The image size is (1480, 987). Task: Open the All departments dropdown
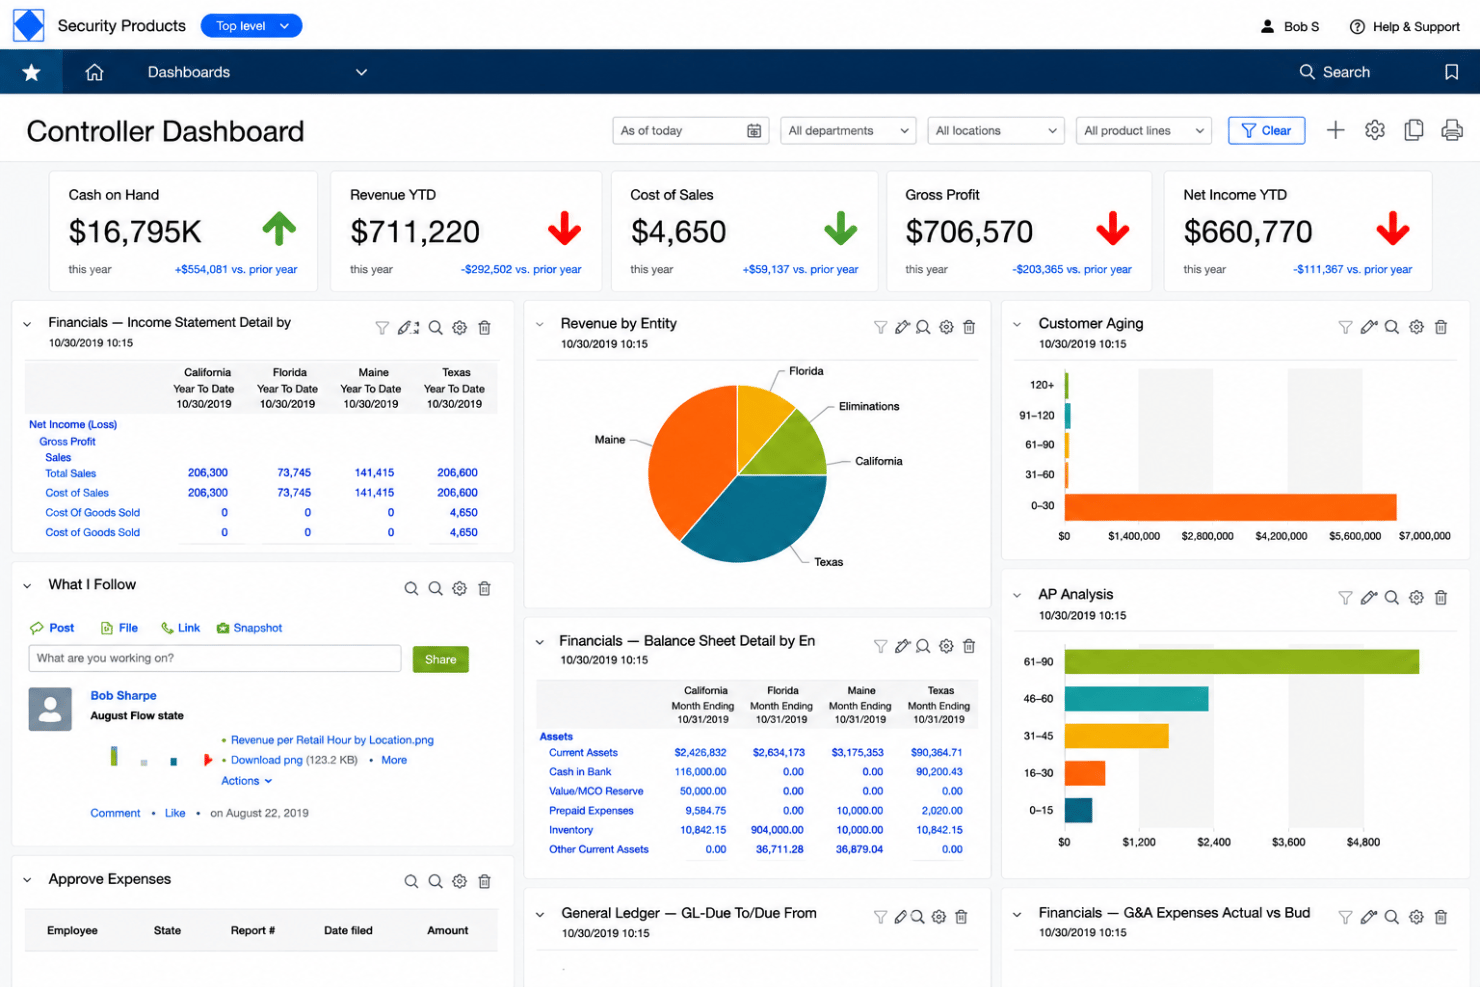[848, 131]
